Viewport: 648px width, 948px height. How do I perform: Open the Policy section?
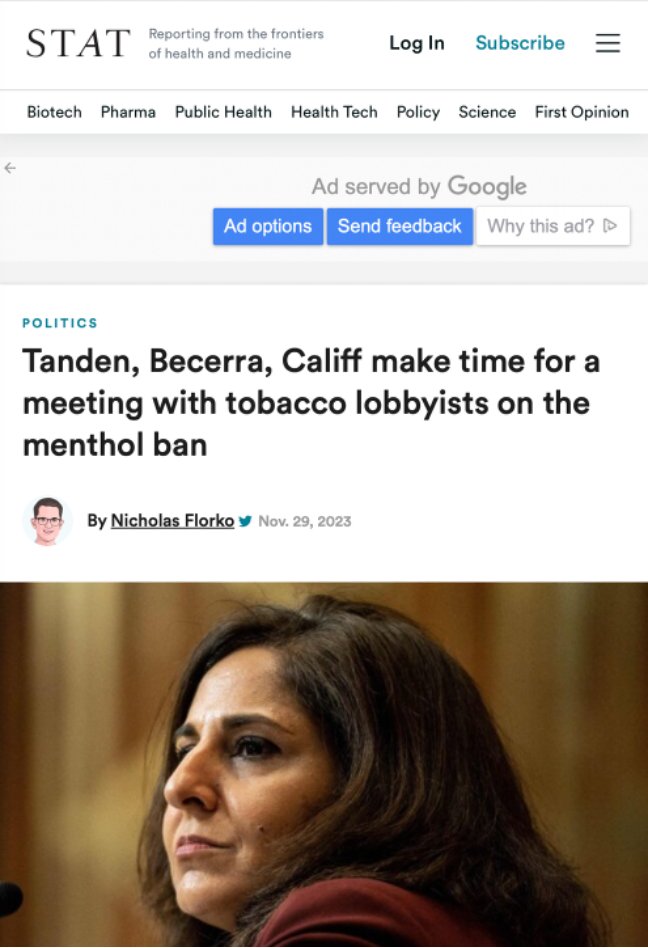(x=418, y=112)
